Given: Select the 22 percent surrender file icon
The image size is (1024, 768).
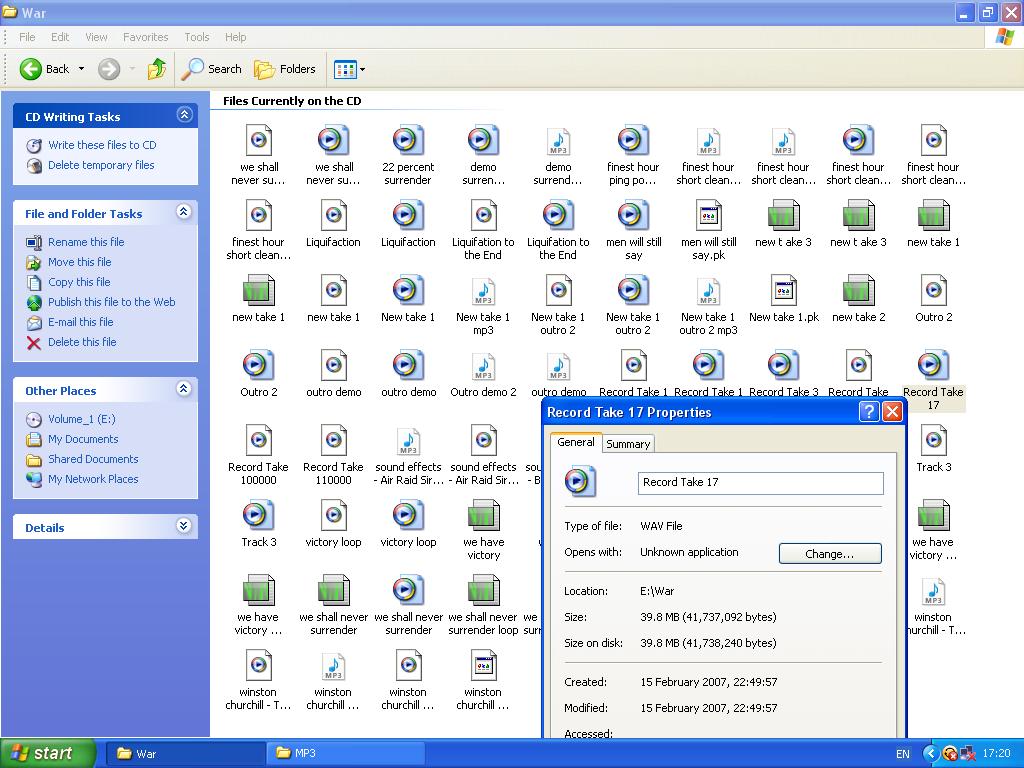Looking at the screenshot, I should (x=408, y=142).
